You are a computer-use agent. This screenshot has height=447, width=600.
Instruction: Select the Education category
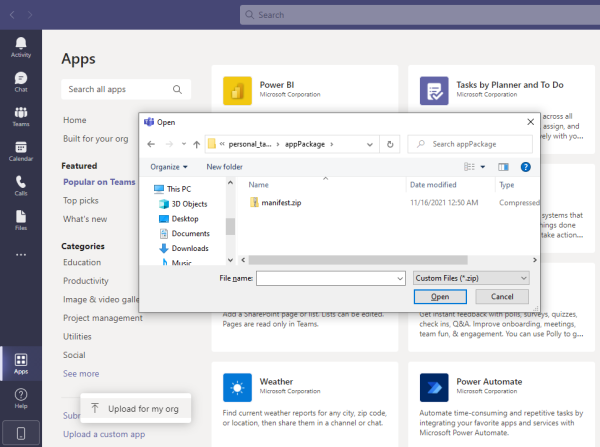point(82,262)
